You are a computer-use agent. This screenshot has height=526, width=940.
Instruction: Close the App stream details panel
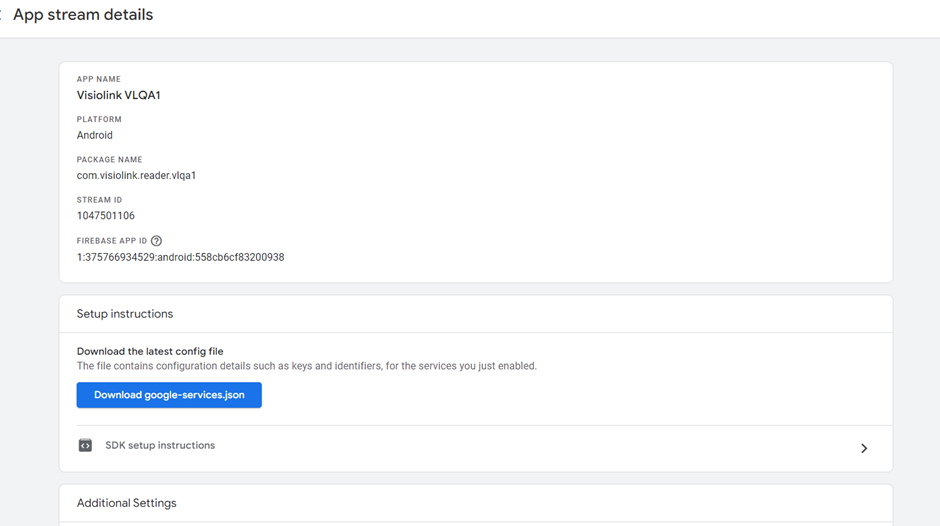[1, 15]
